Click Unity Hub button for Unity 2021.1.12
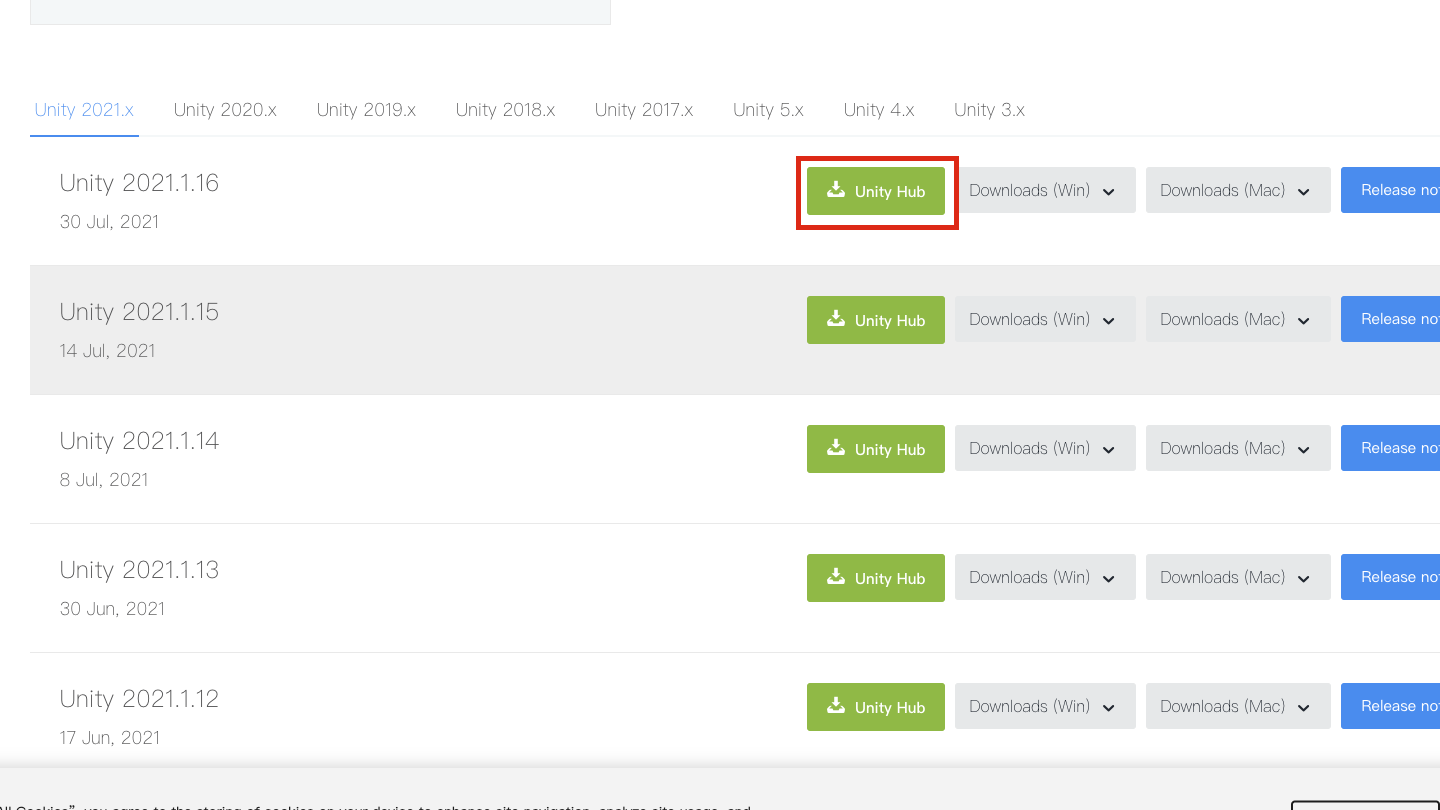The width and height of the screenshot is (1440, 810). click(x=876, y=707)
